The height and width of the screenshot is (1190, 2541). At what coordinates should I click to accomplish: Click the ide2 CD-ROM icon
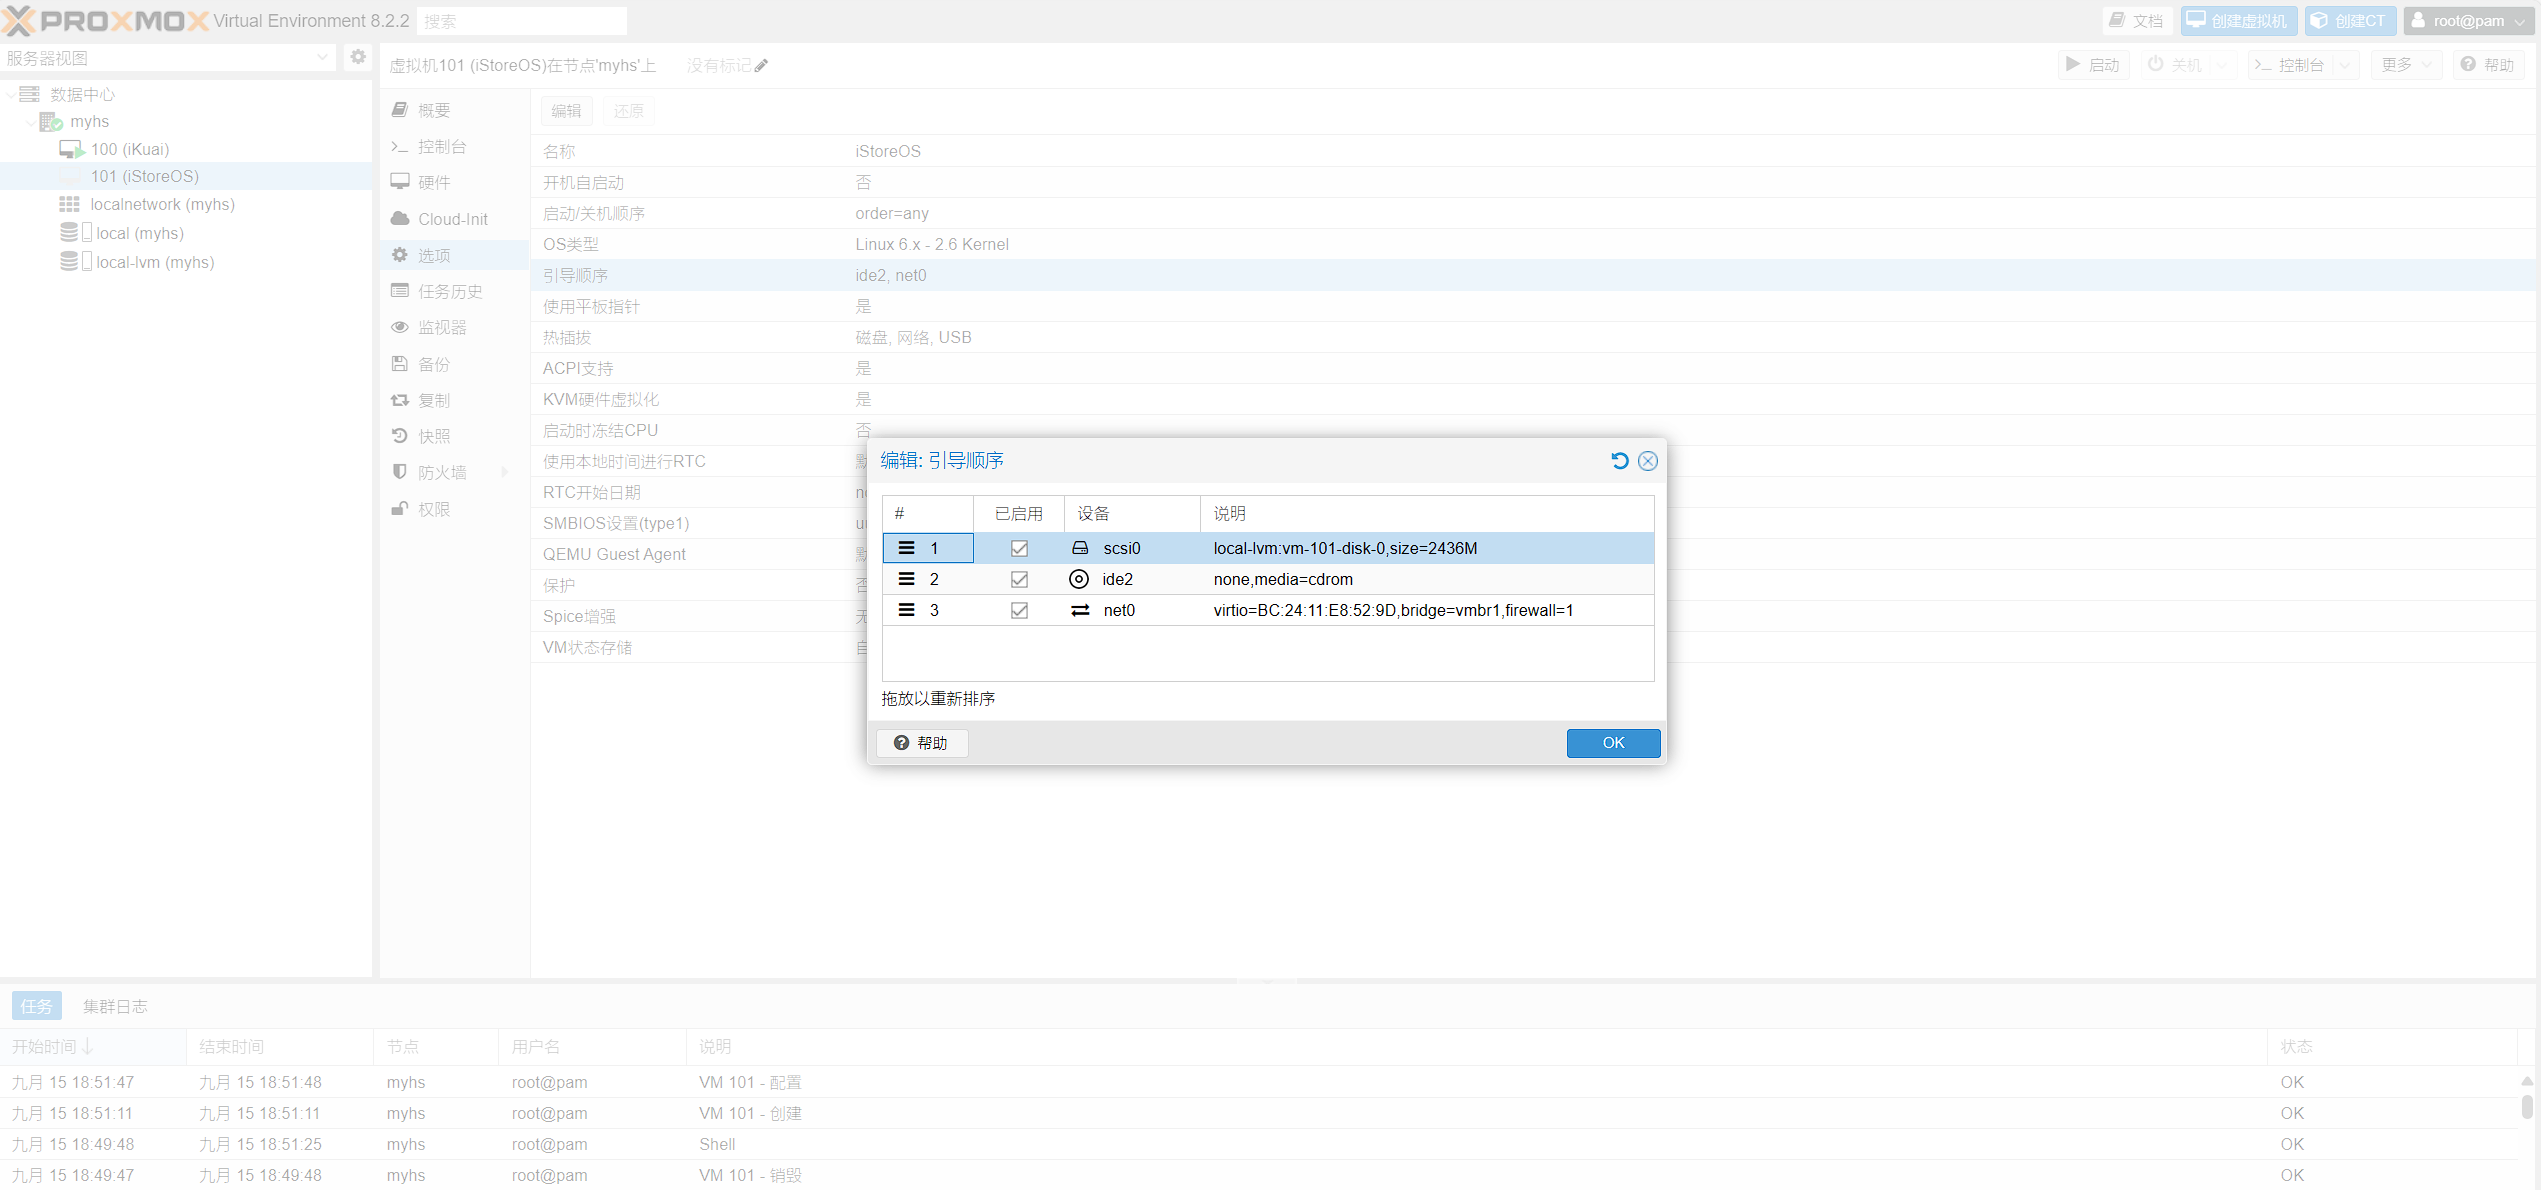(x=1079, y=579)
